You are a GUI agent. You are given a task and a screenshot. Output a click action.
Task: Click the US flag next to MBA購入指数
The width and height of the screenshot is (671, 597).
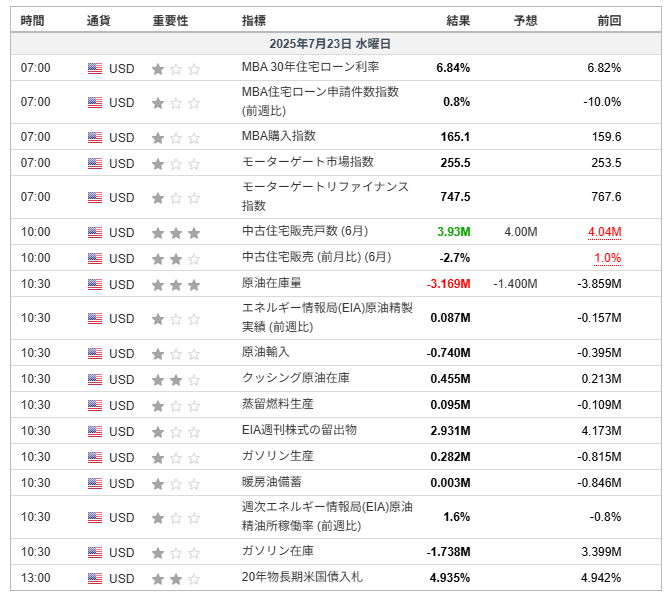point(95,137)
